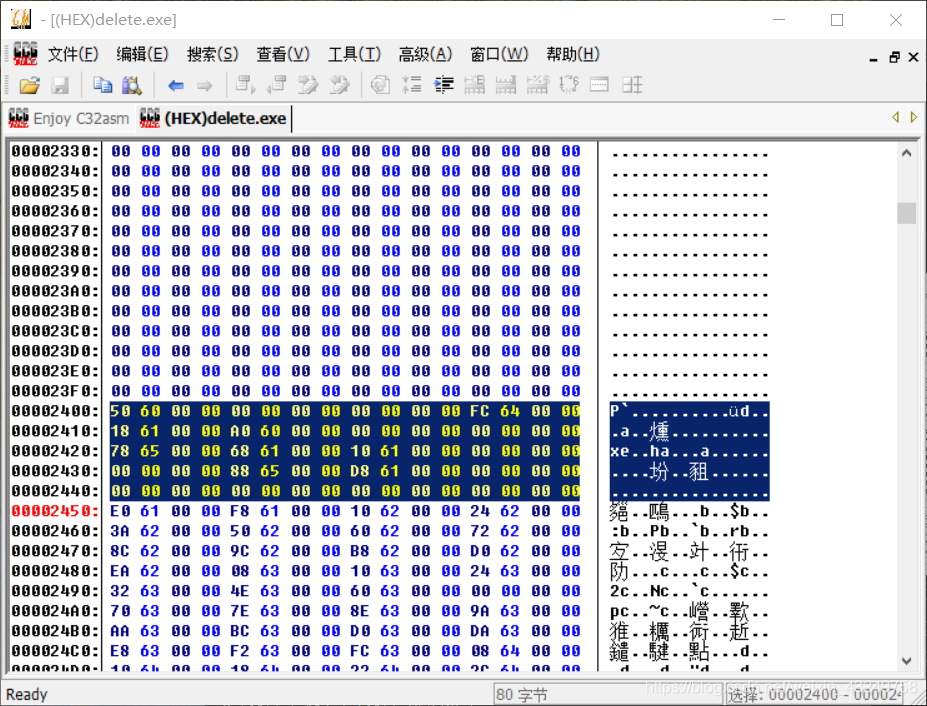Open the 搜索(S) menu

212,54
